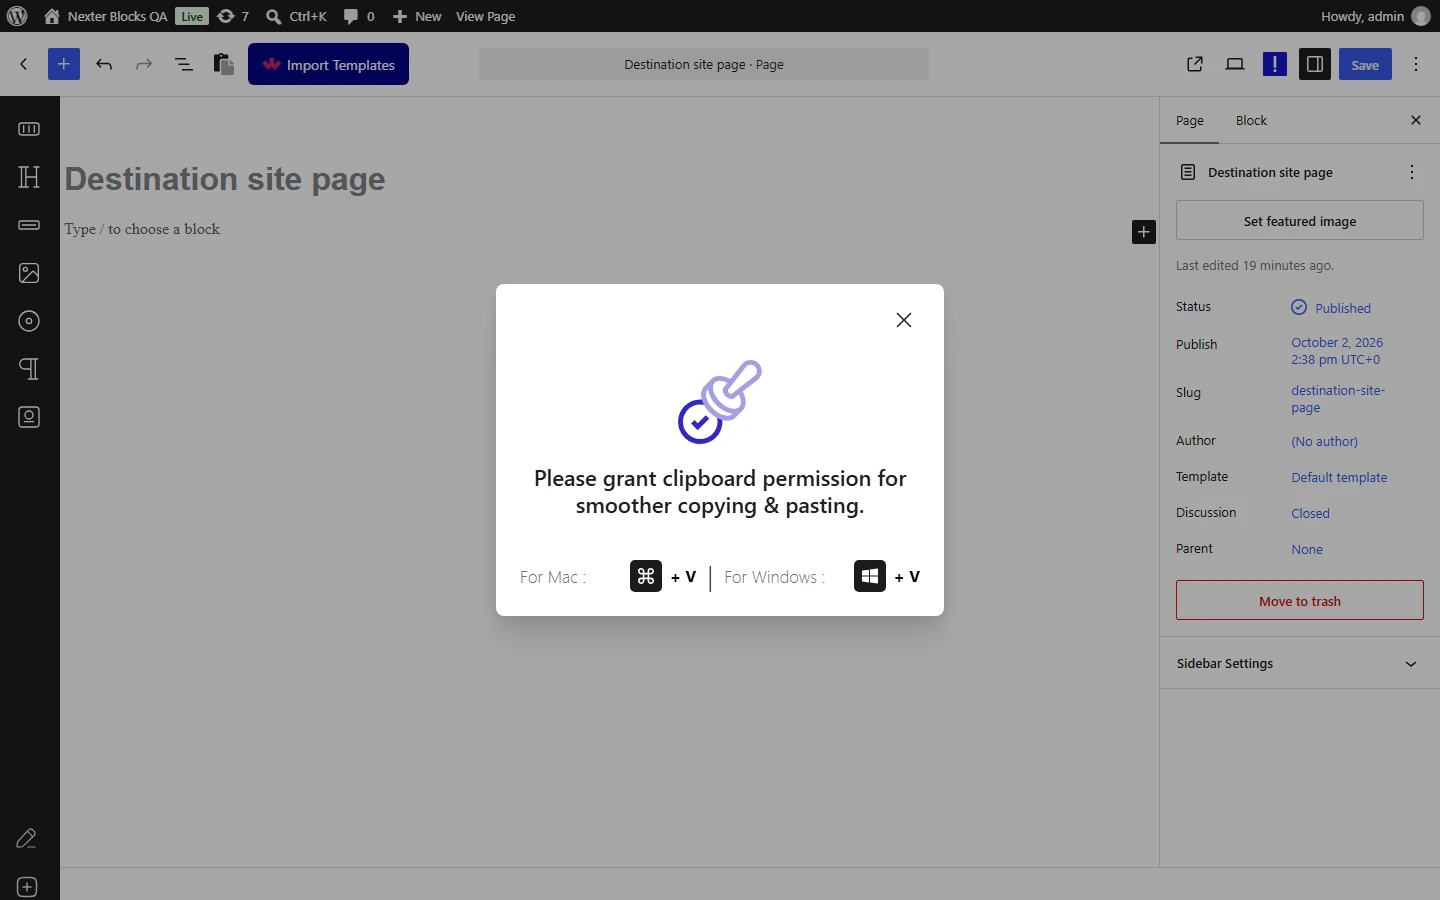This screenshot has height=900, width=1440.
Task: Open Discussion setting showing Closed
Action: coord(1310,514)
